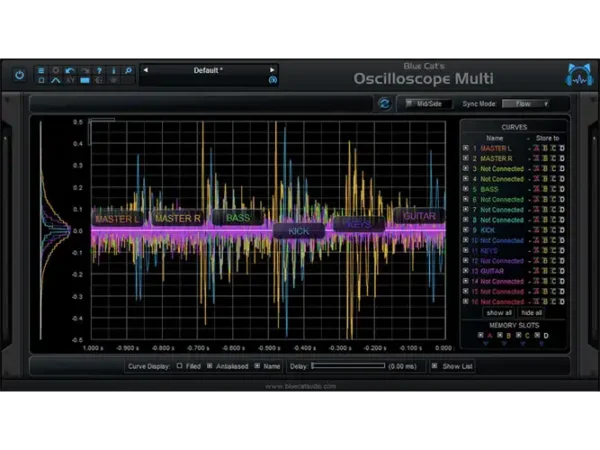Enable Filled curve display checkbox

click(x=179, y=366)
